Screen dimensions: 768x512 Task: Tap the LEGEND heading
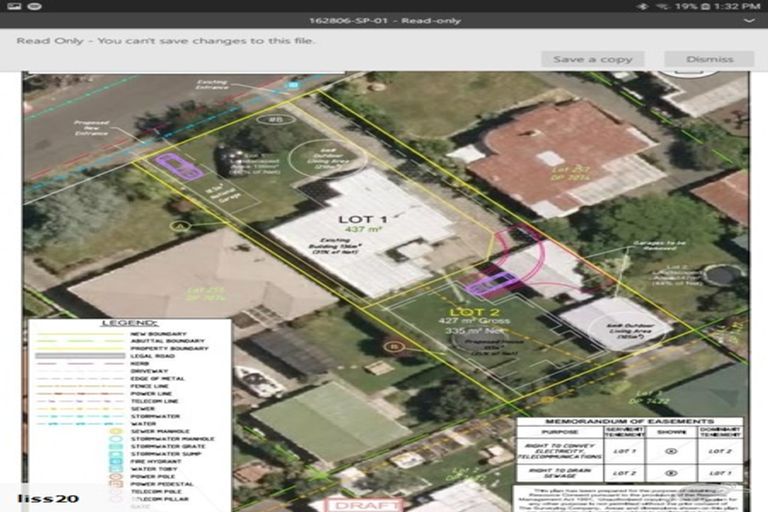coord(128,323)
